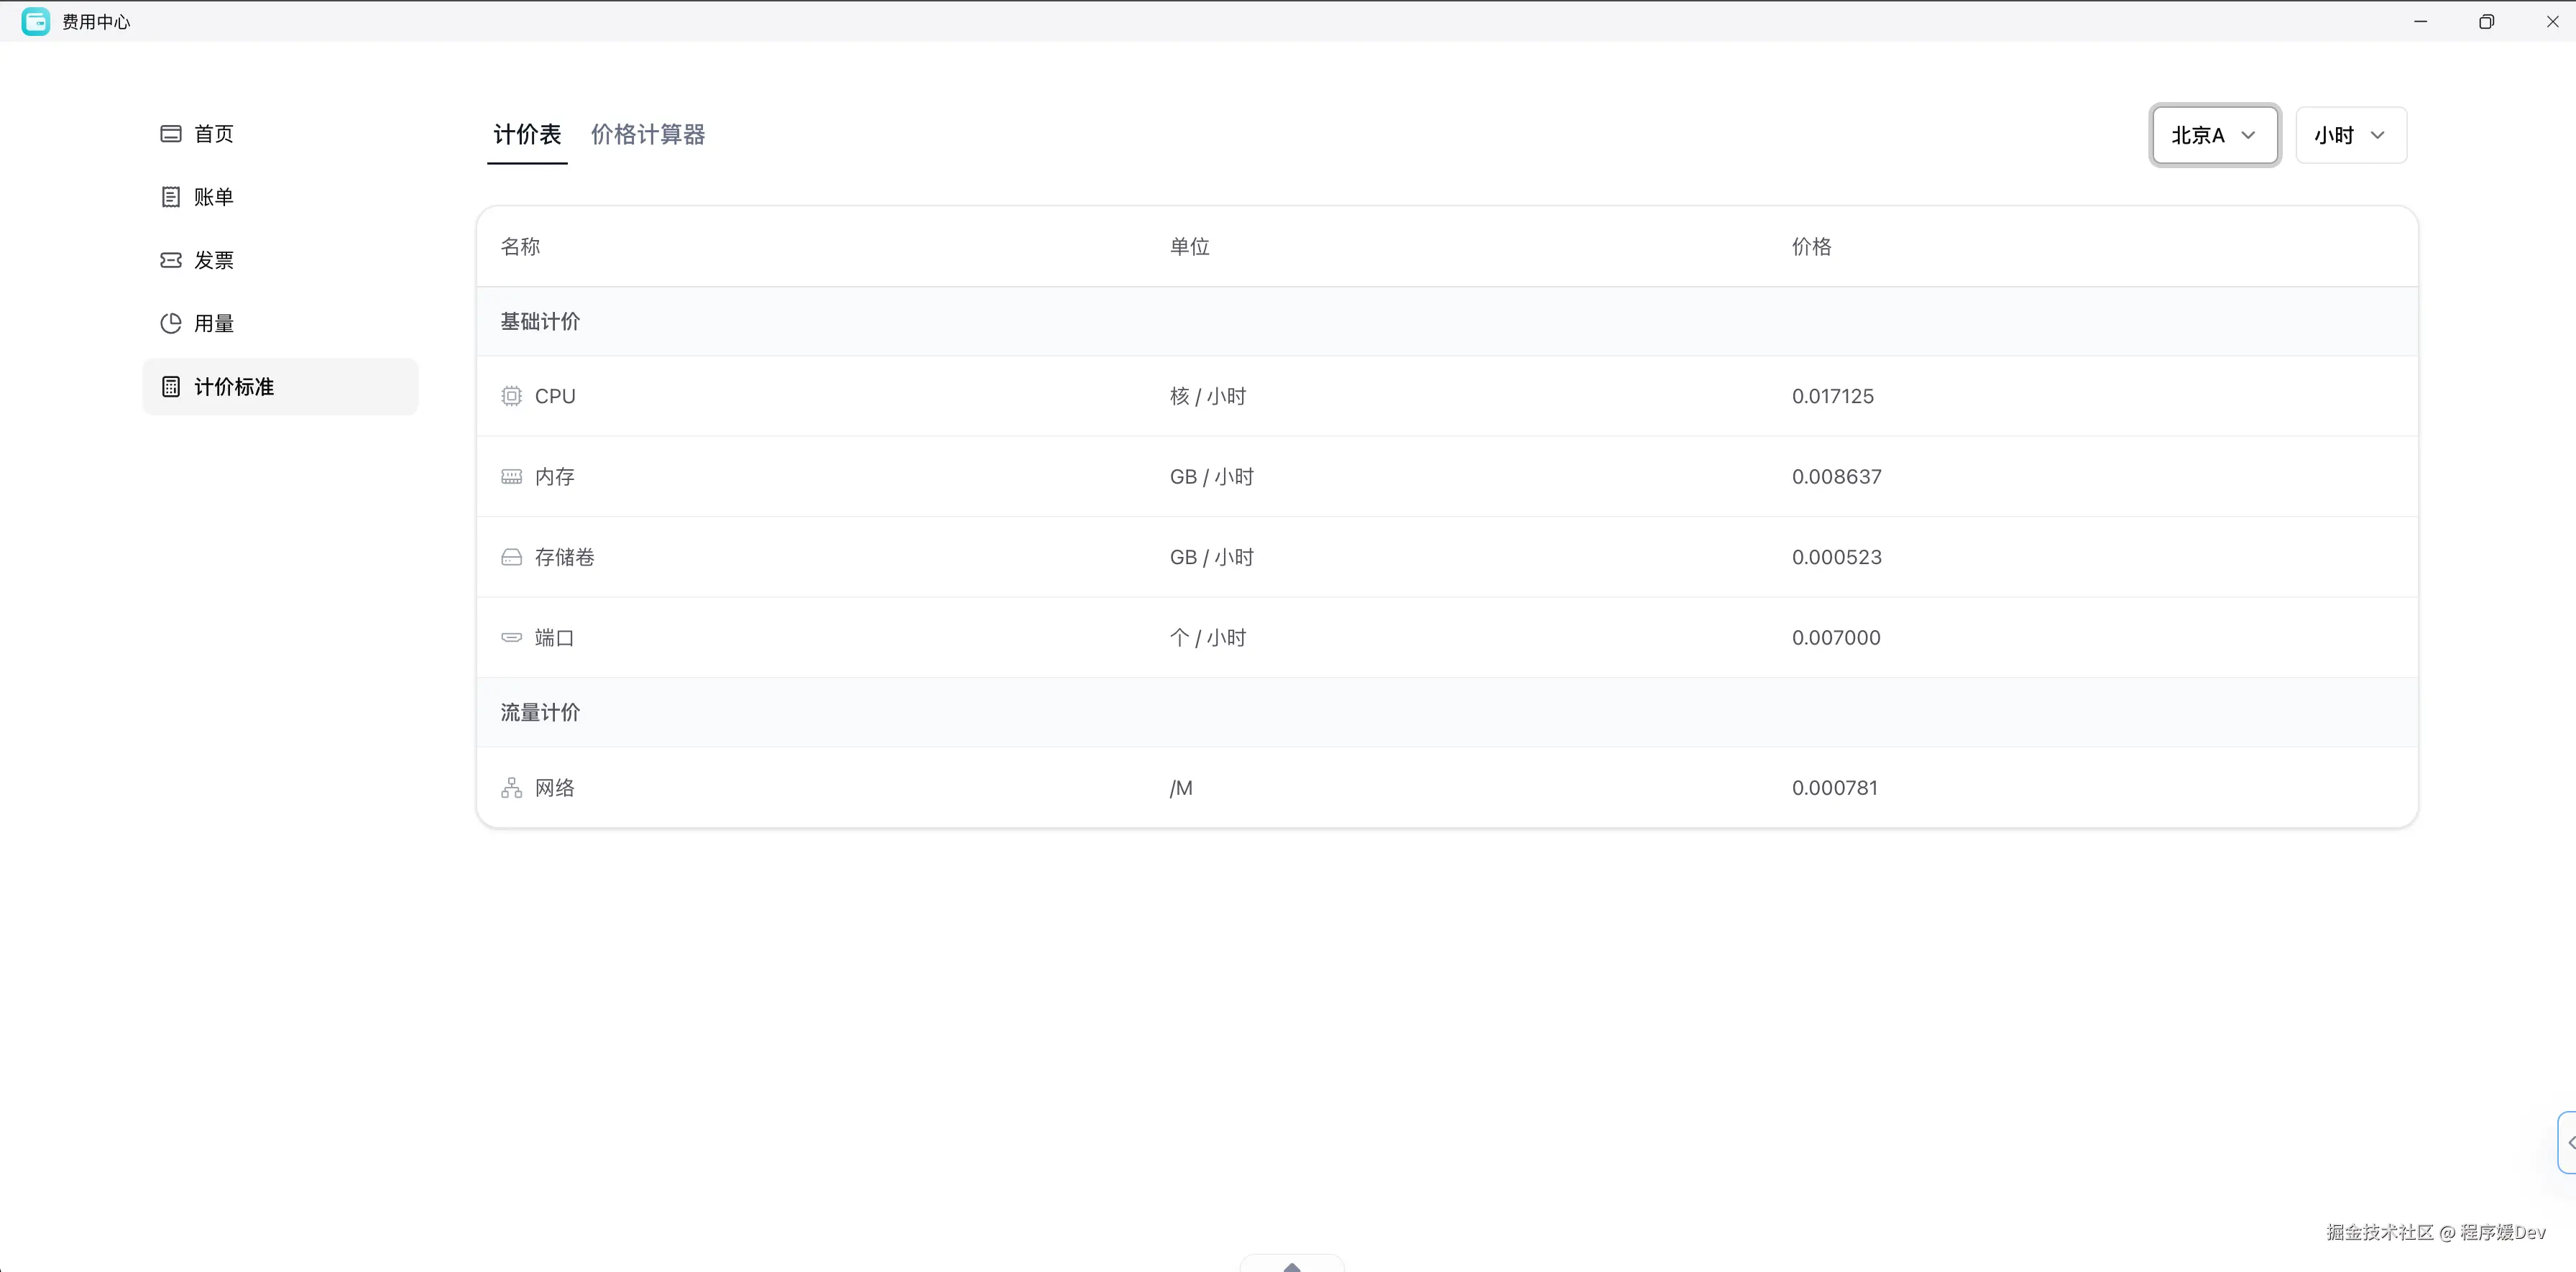Open the 用量 usage pie-chart icon
This screenshot has width=2576, height=1272.
(171, 323)
